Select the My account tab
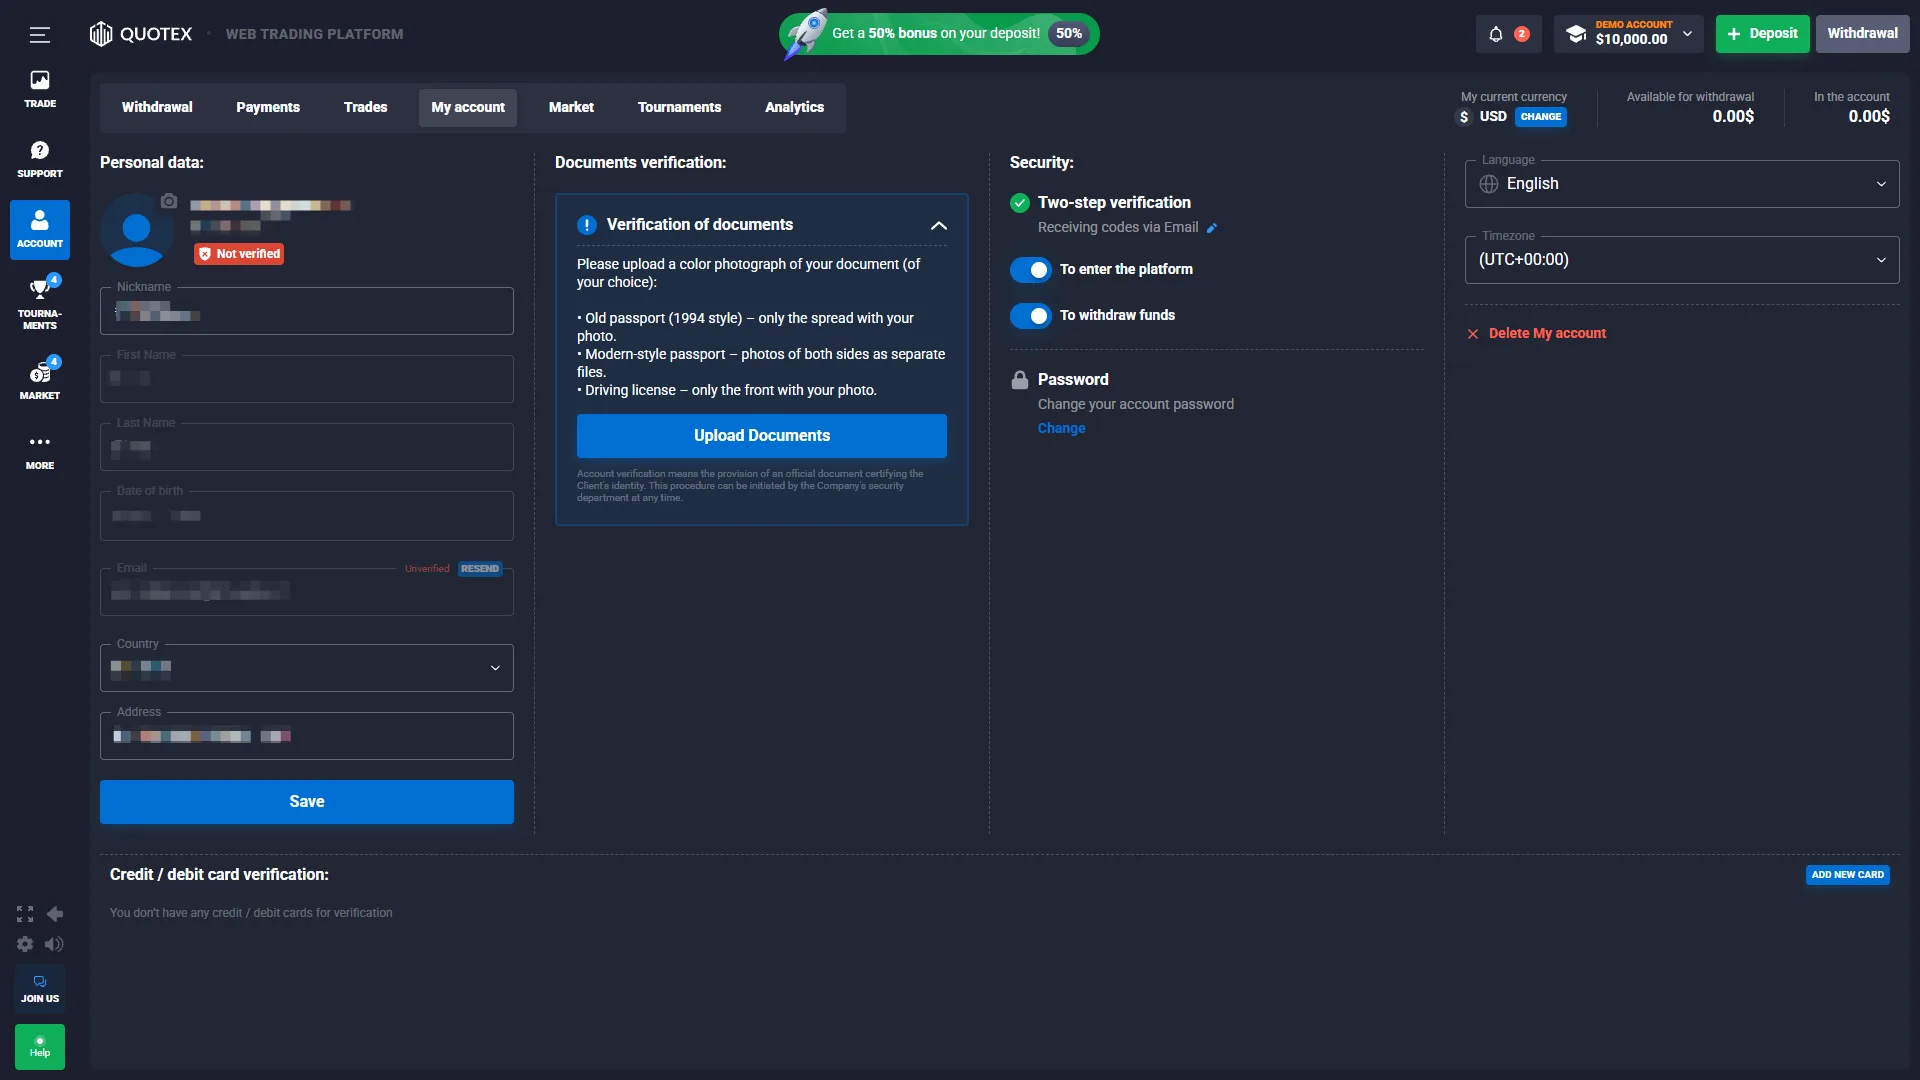 pos(468,108)
